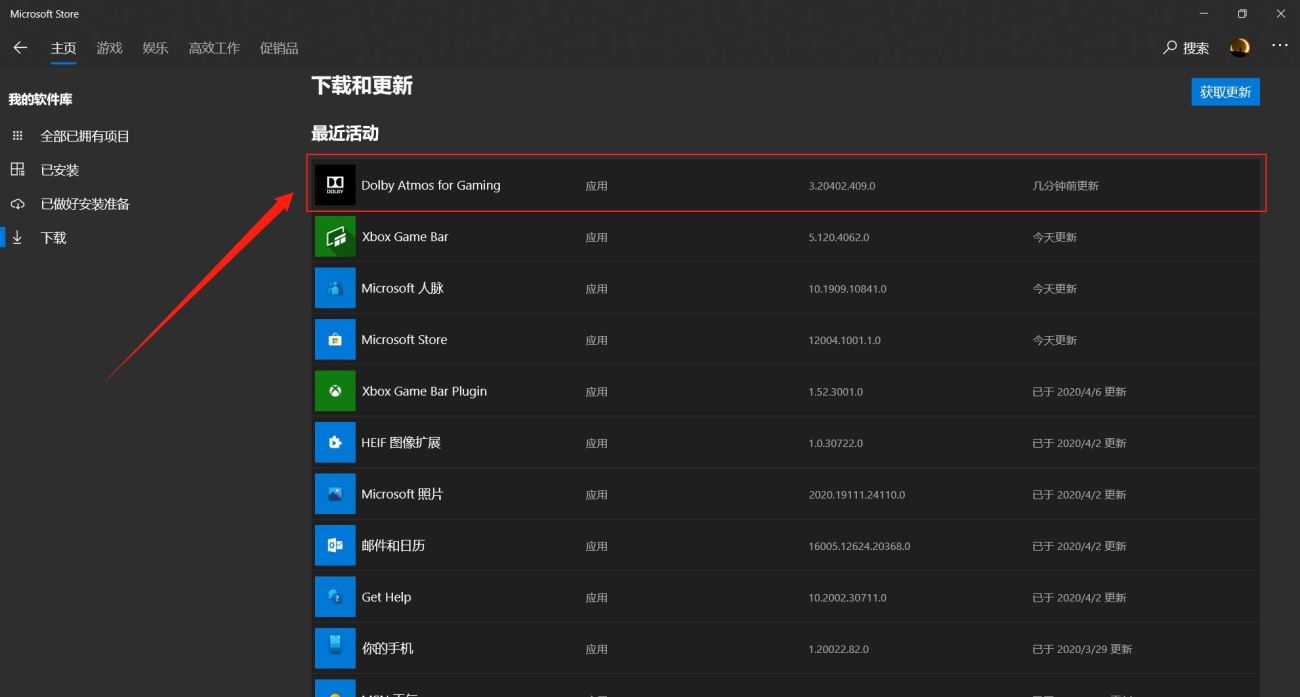
Task: Click 已于 2020/3/29 更新 status
Action: coord(1083,649)
